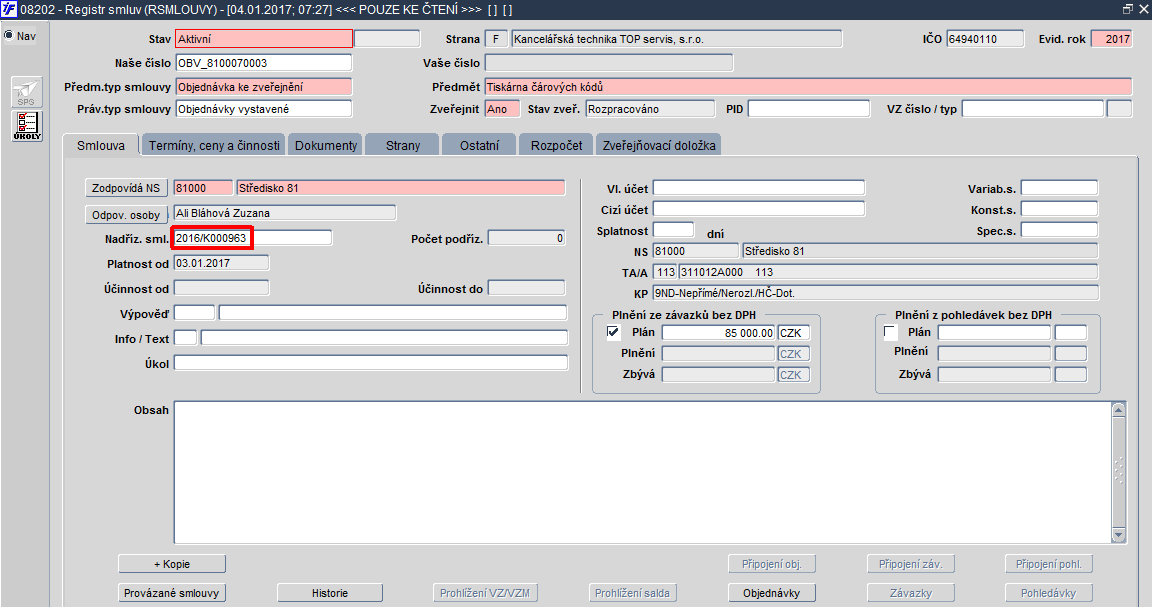Click the Splatnost days field
The image size is (1152, 607).
click(674, 230)
